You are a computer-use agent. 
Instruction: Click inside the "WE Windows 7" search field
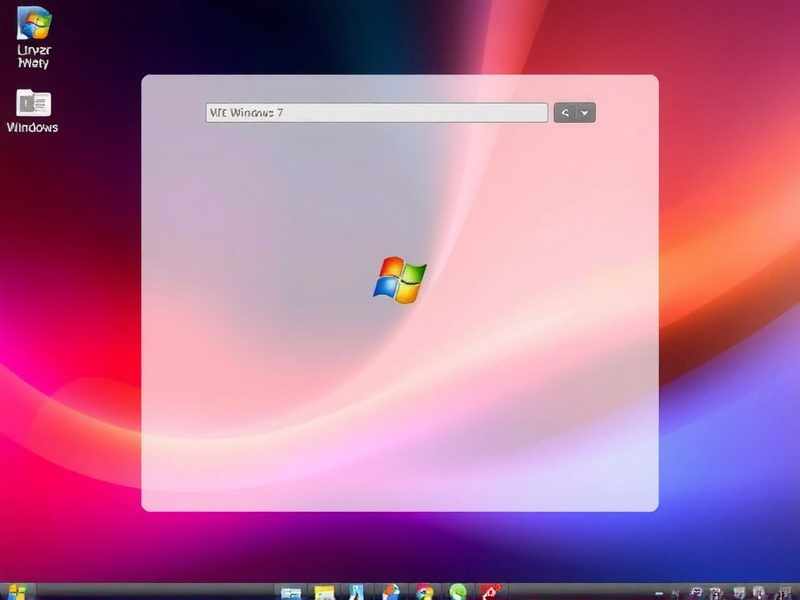(375, 112)
